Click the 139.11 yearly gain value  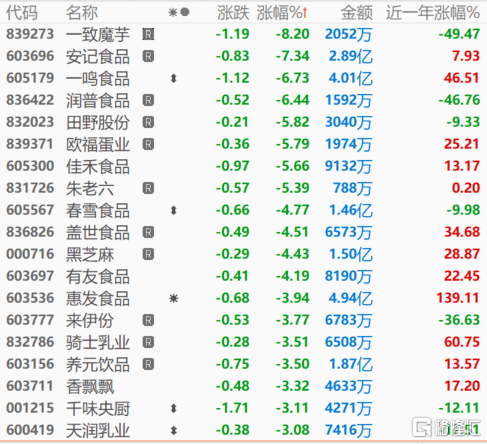(458, 298)
